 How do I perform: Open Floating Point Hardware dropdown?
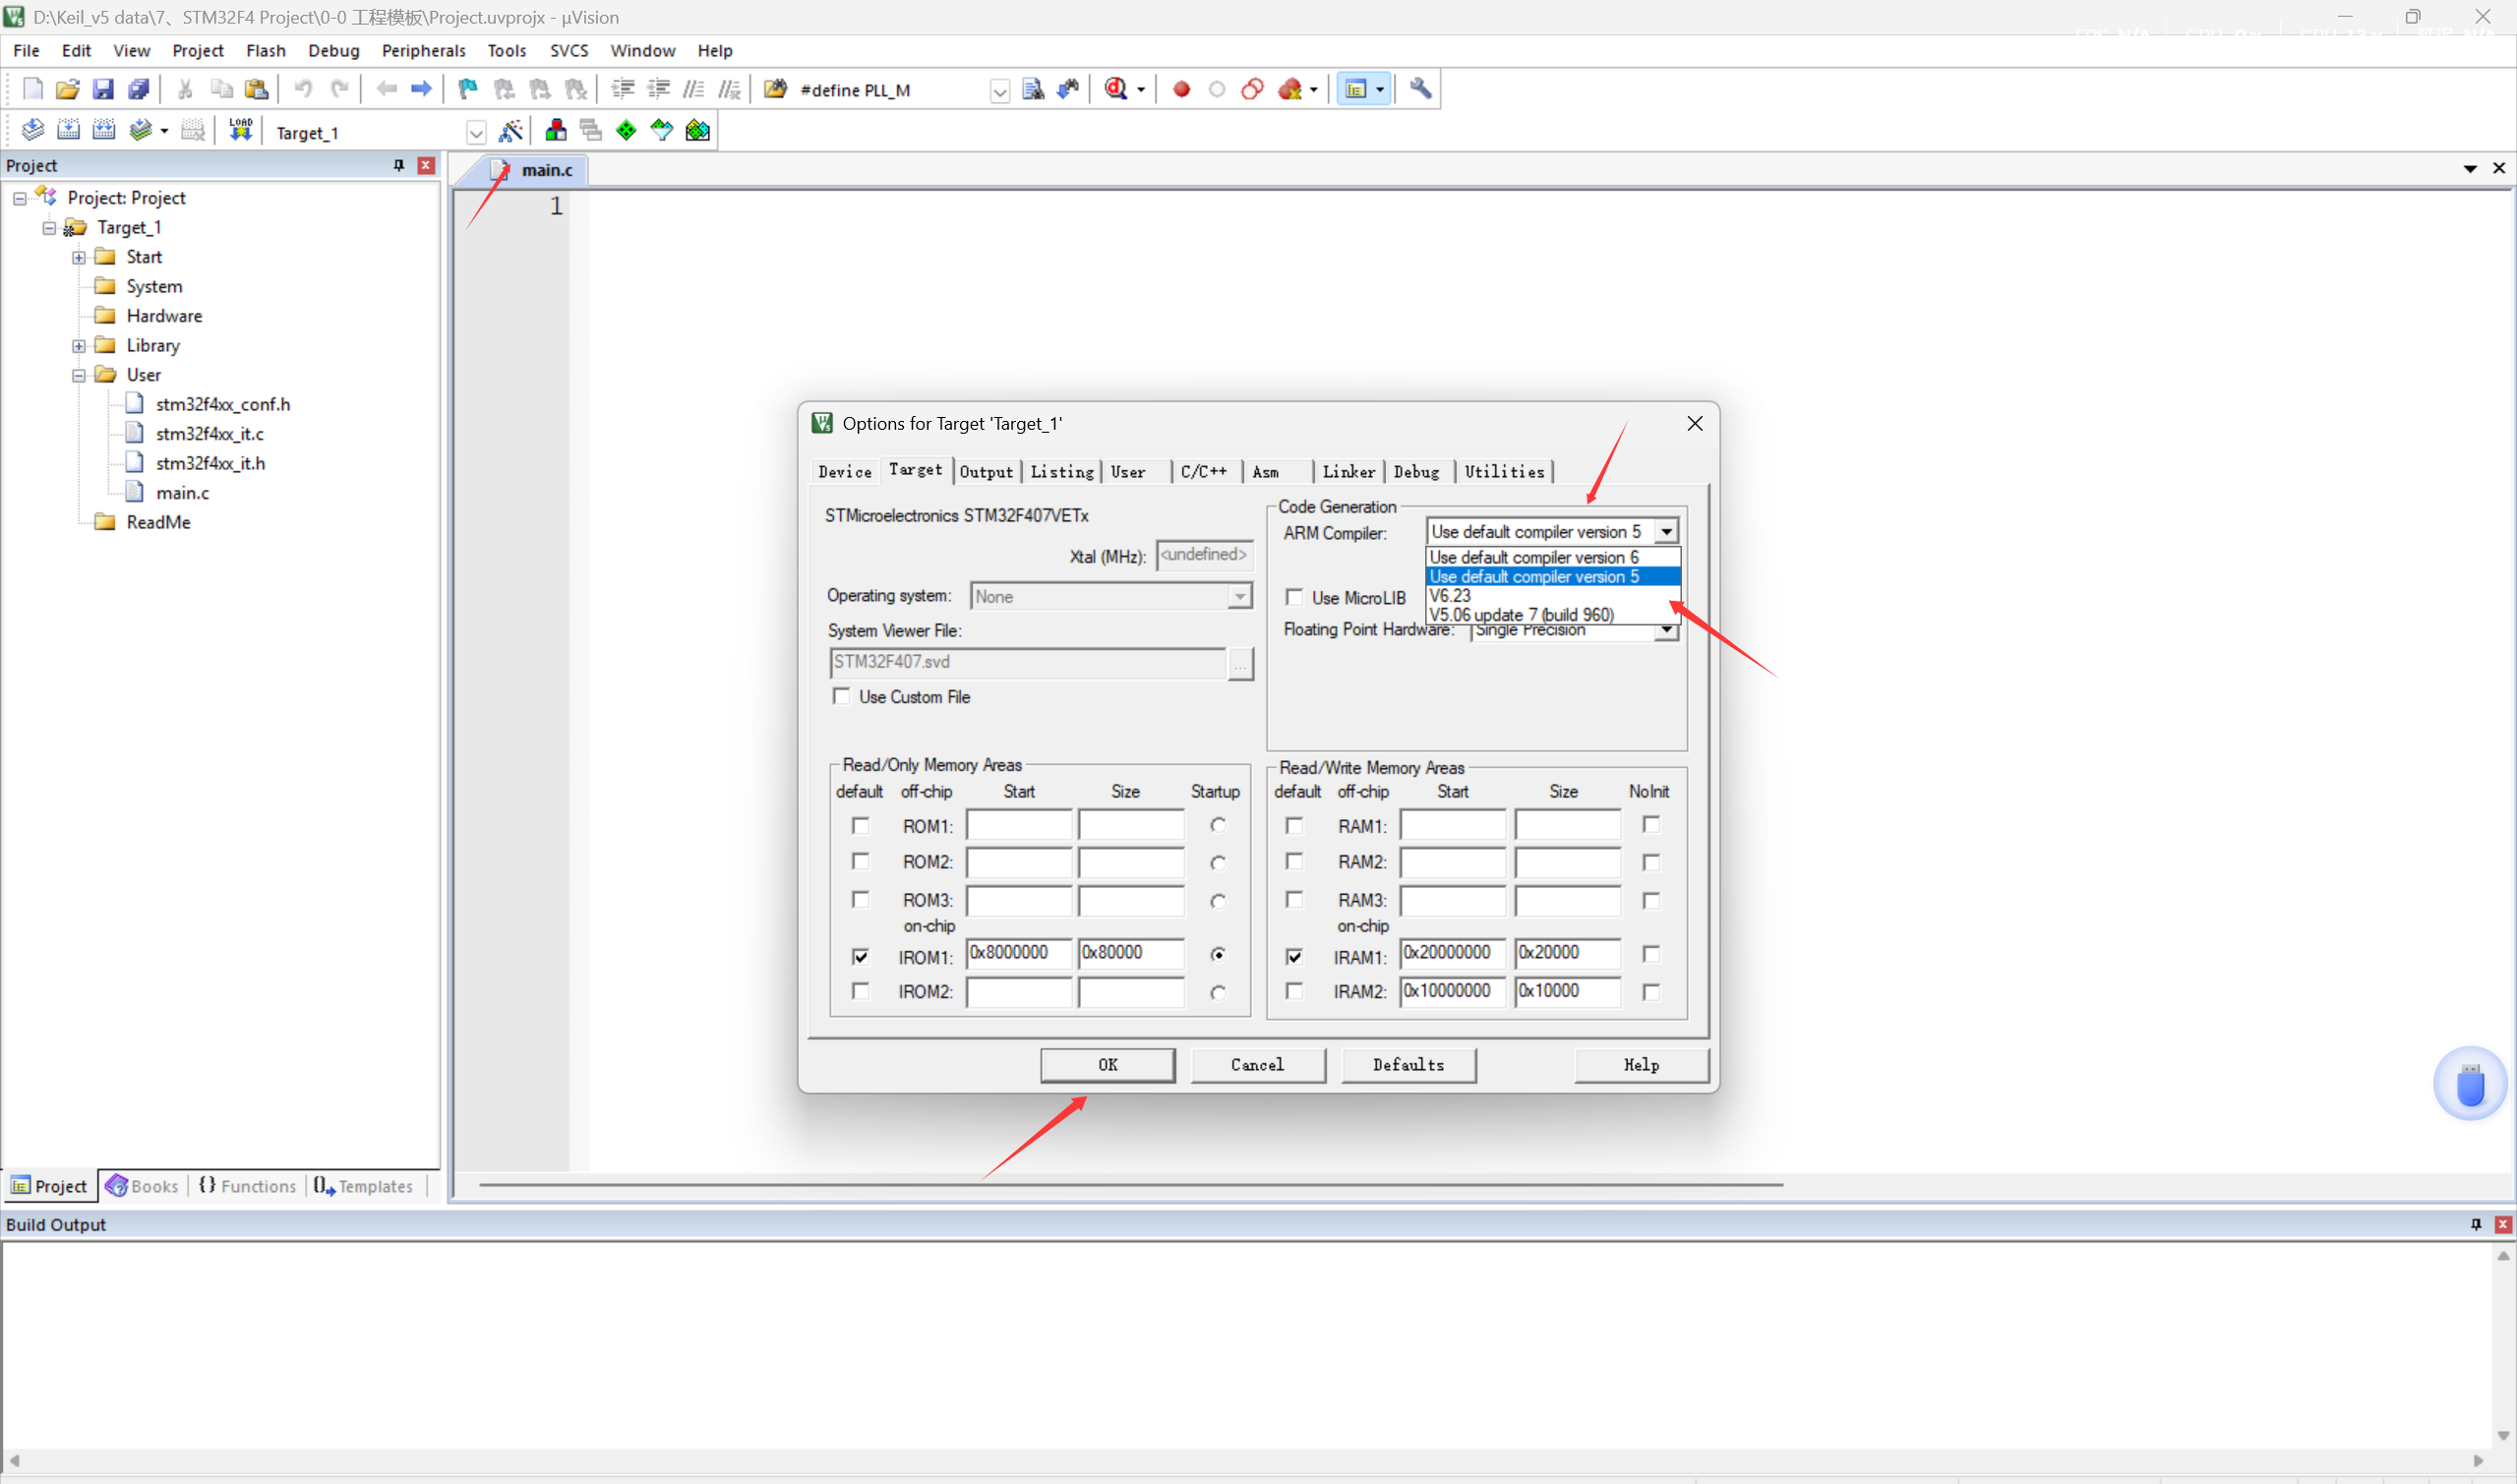pyautogui.click(x=1666, y=631)
